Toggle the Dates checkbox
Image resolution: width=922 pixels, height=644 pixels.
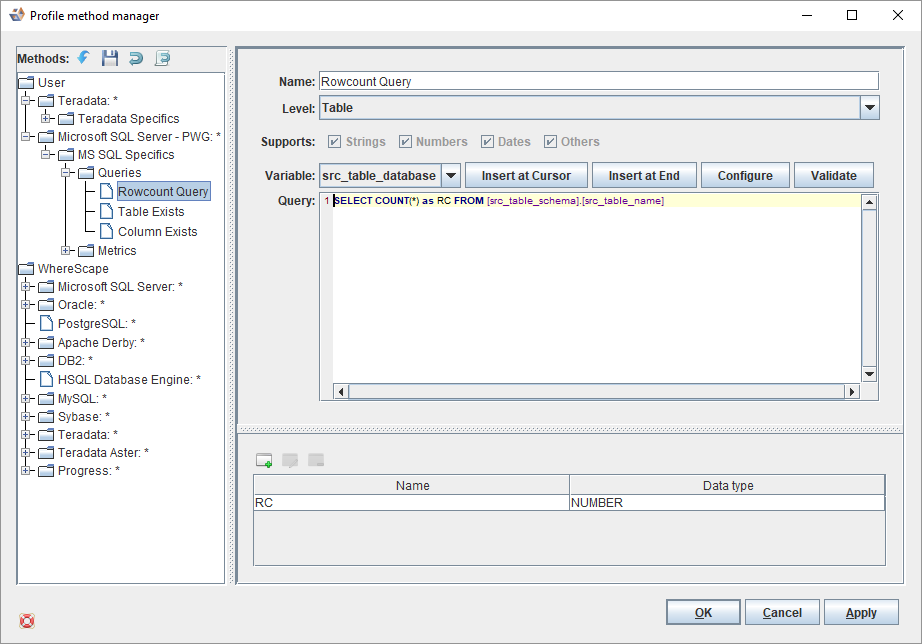point(488,142)
